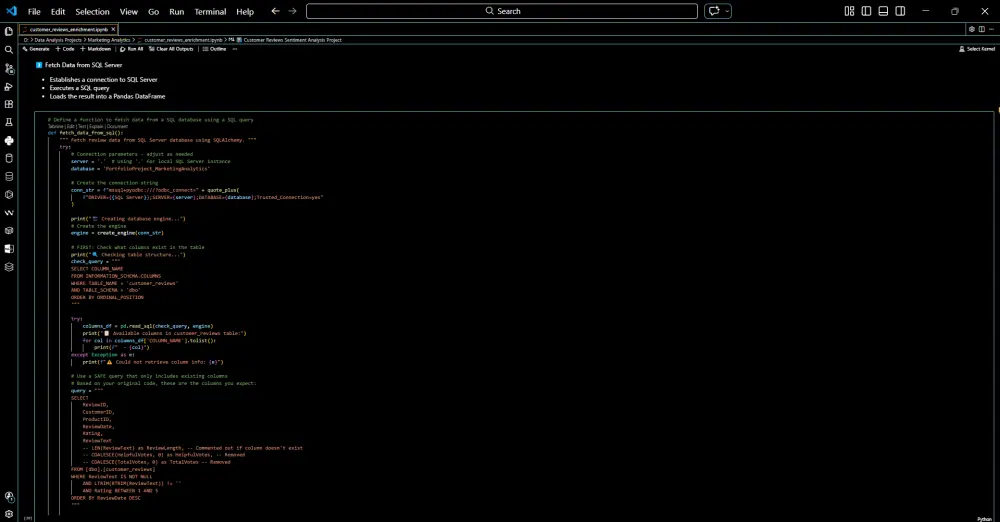Open the Manage gear at sidebar bottom
Image resolution: width=1000 pixels, height=522 pixels.
(9, 514)
